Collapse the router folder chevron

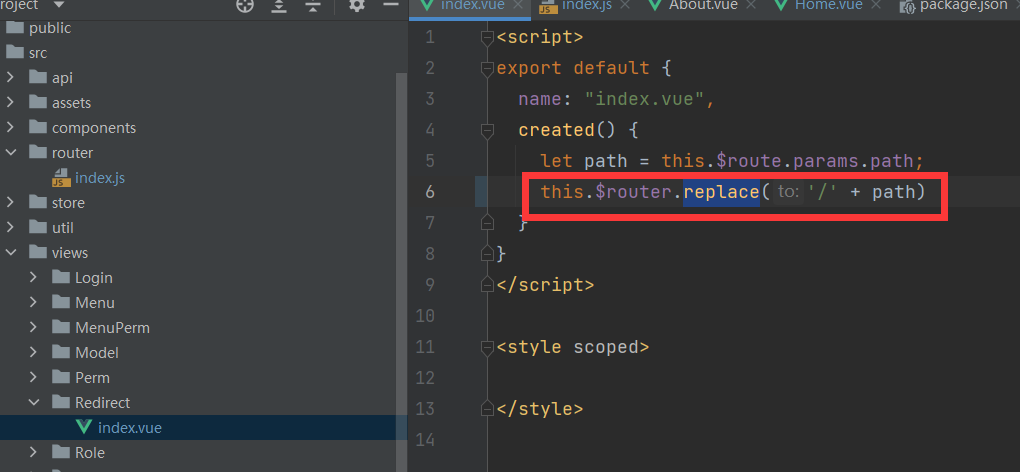point(10,153)
